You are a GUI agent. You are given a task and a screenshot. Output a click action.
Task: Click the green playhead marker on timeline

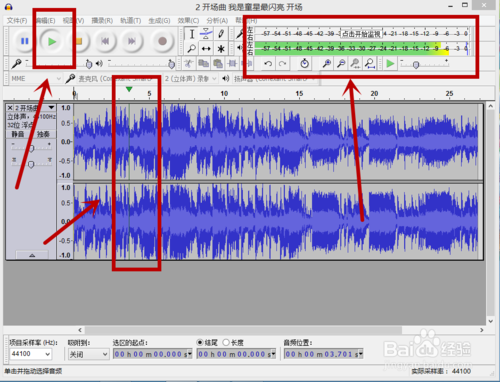[x=129, y=89]
